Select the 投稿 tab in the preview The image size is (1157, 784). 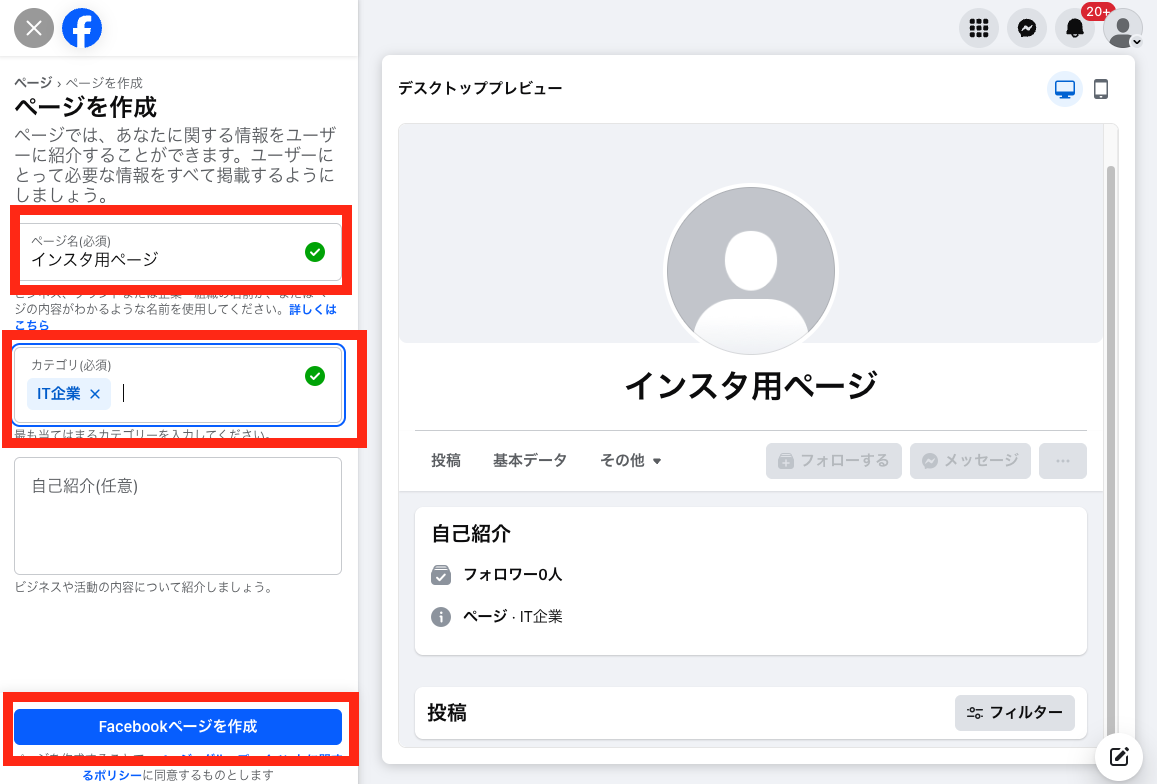click(x=445, y=460)
